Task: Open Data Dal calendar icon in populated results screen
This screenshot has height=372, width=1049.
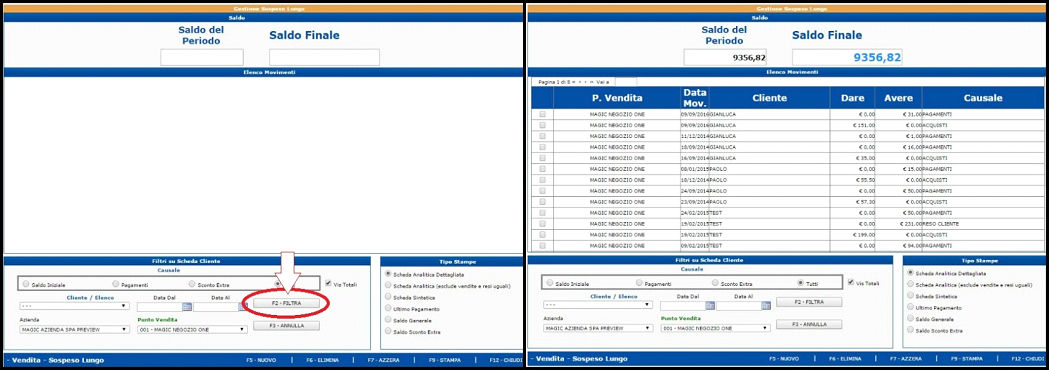Action: tap(710, 305)
